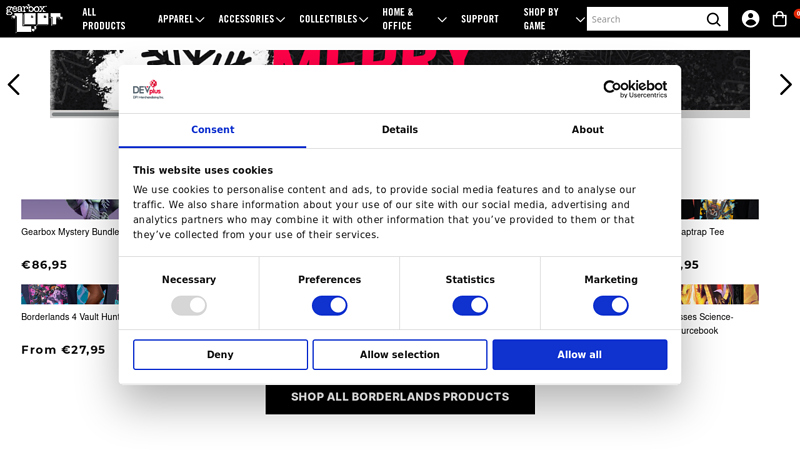The image size is (800, 450).
Task: Switch off the Marketing cookies toggle
Action: (611, 306)
